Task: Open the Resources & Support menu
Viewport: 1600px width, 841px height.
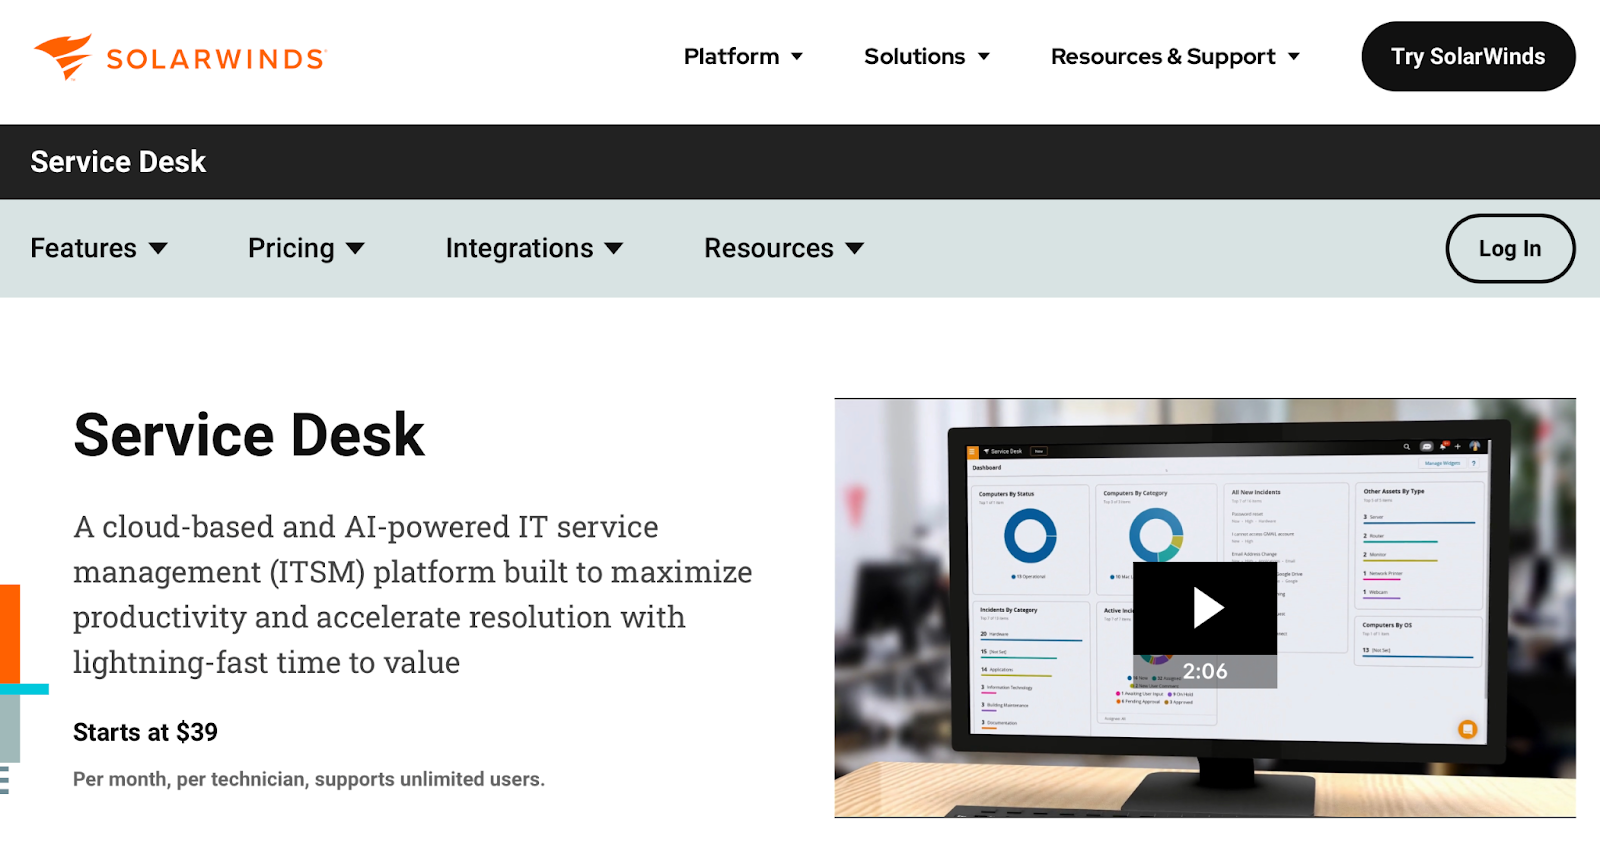Action: pyautogui.click(x=1163, y=56)
